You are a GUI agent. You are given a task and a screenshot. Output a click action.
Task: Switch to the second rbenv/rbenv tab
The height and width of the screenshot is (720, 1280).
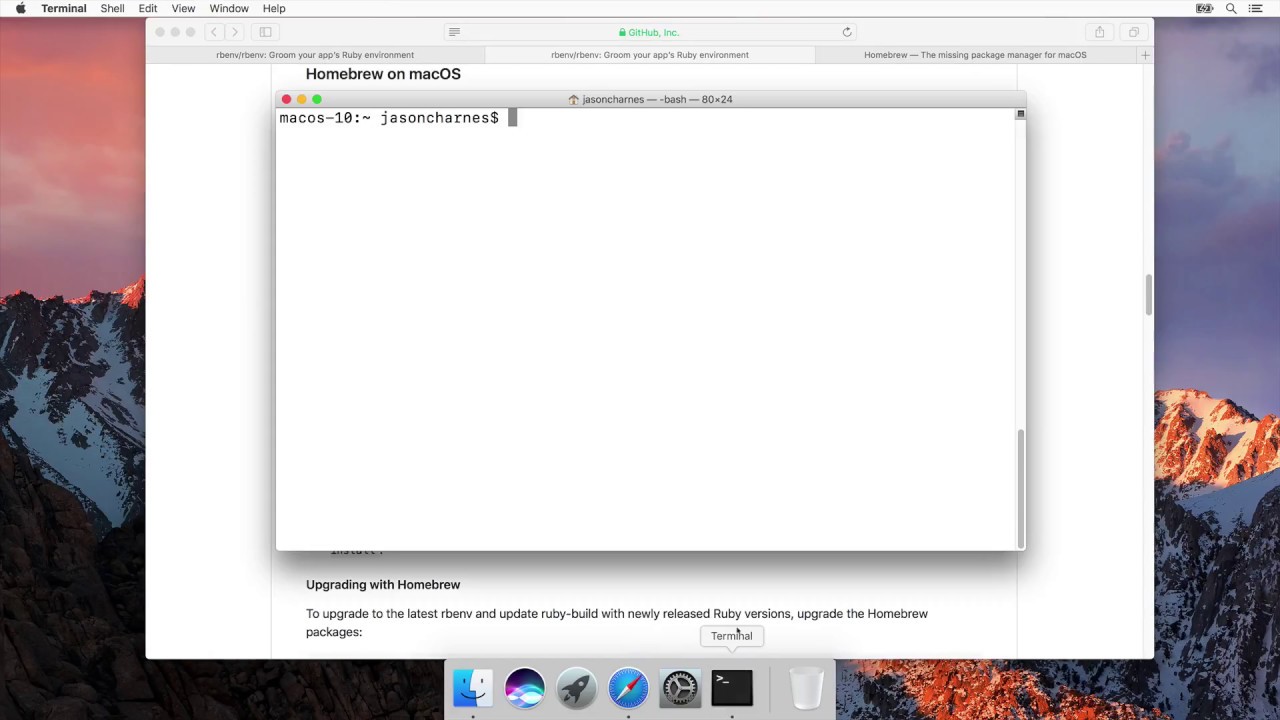650,55
